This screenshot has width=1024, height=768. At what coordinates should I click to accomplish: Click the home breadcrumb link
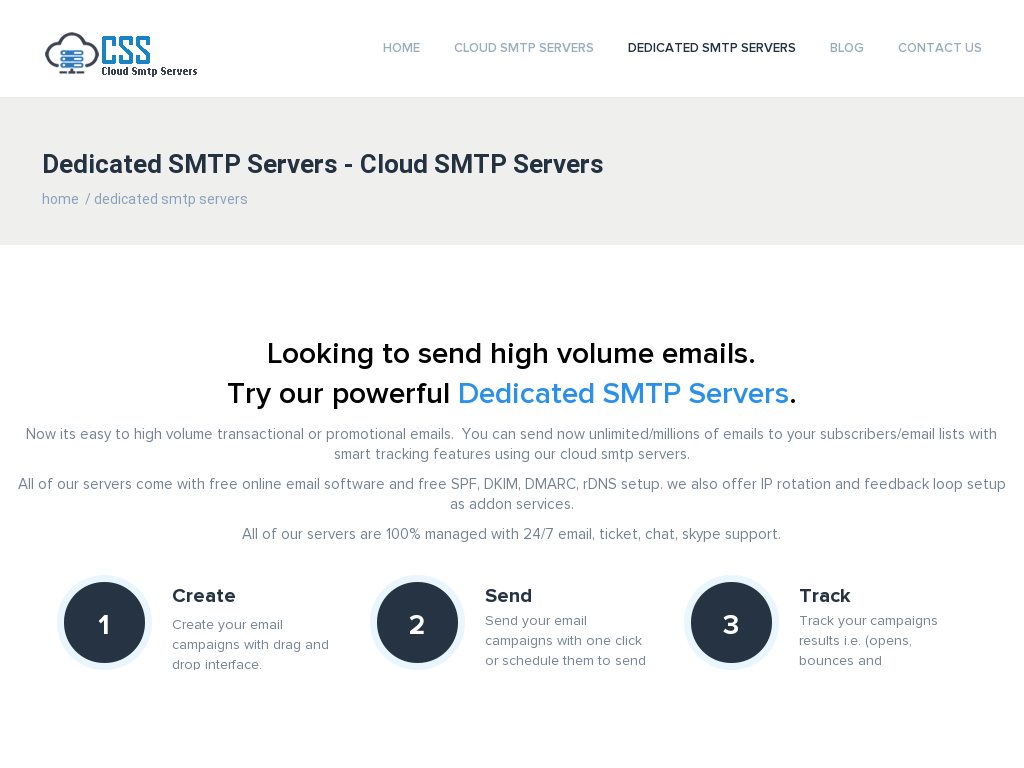pos(60,199)
